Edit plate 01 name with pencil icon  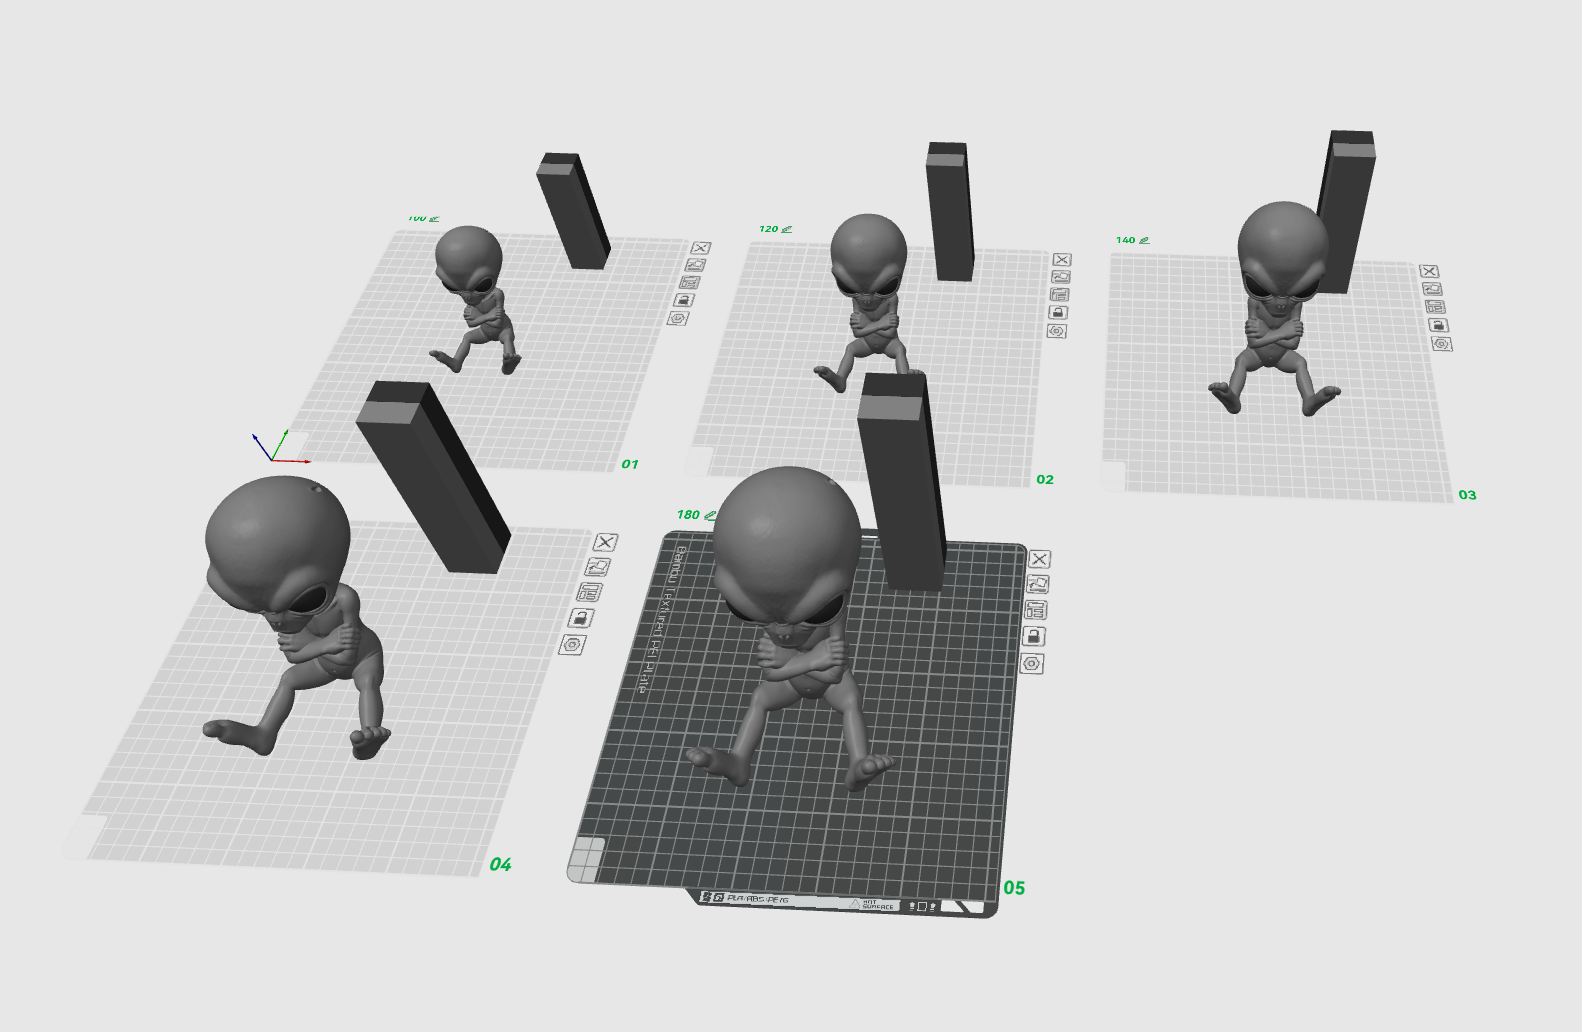434,218
